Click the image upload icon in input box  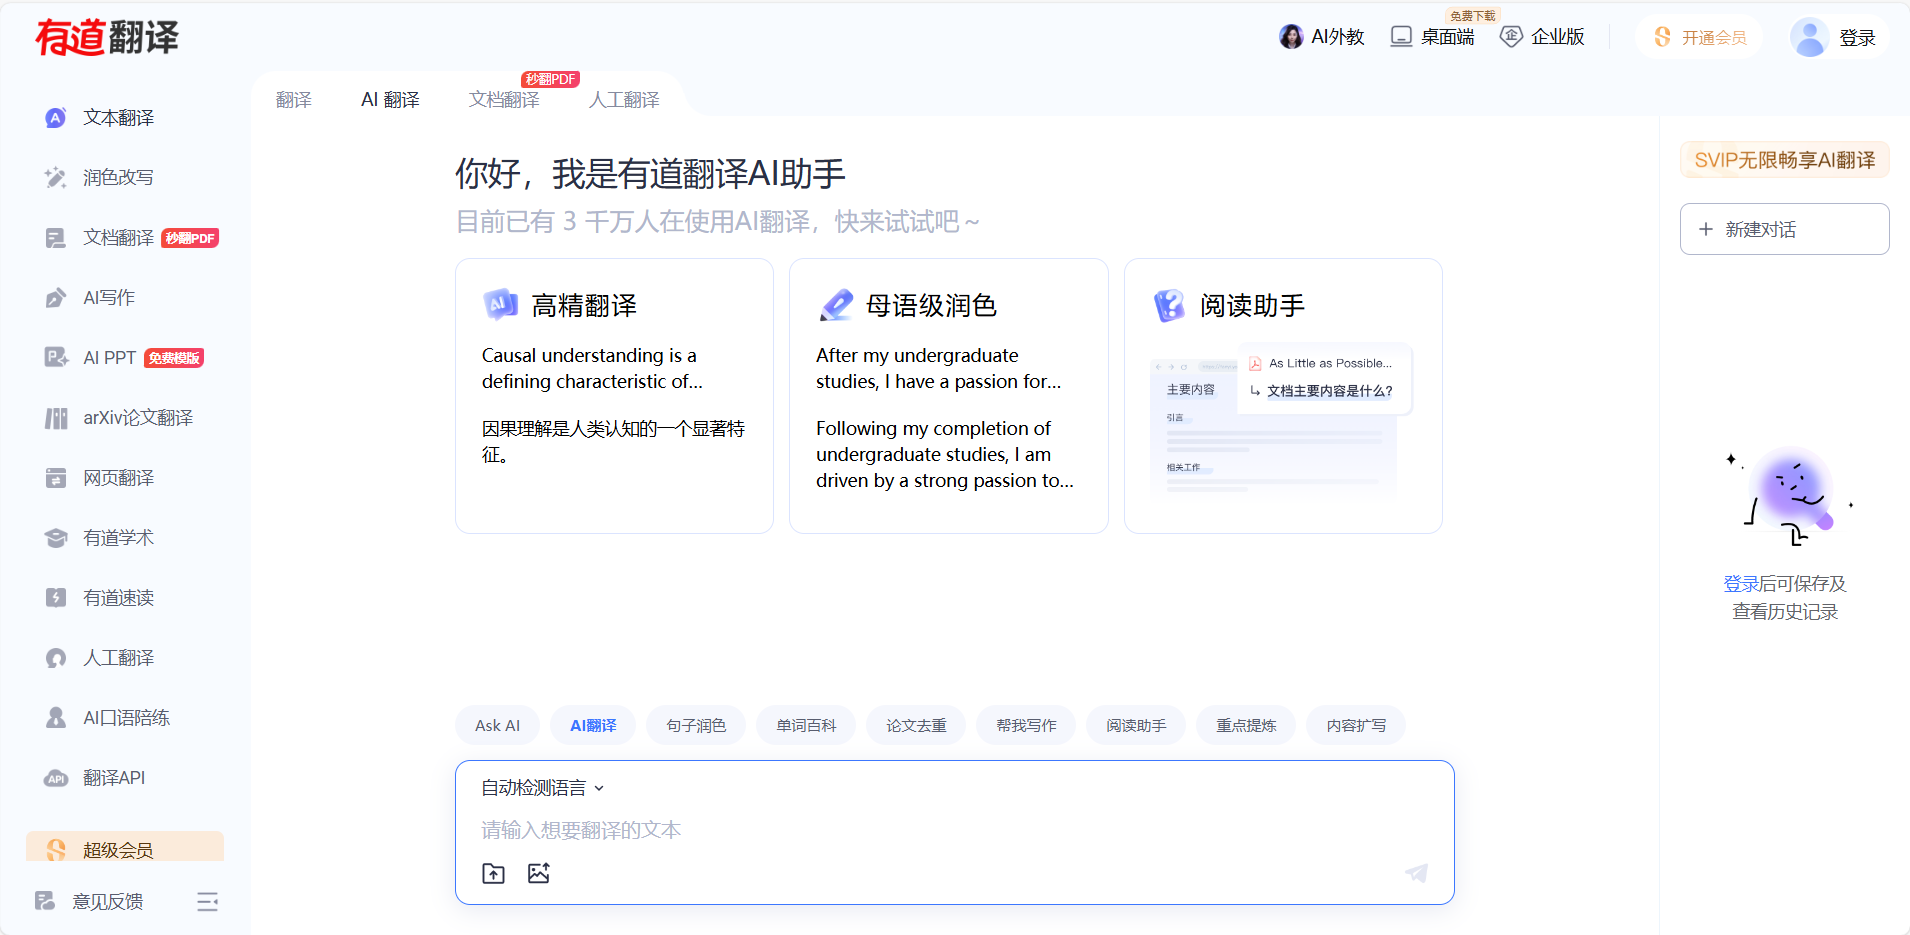click(539, 873)
